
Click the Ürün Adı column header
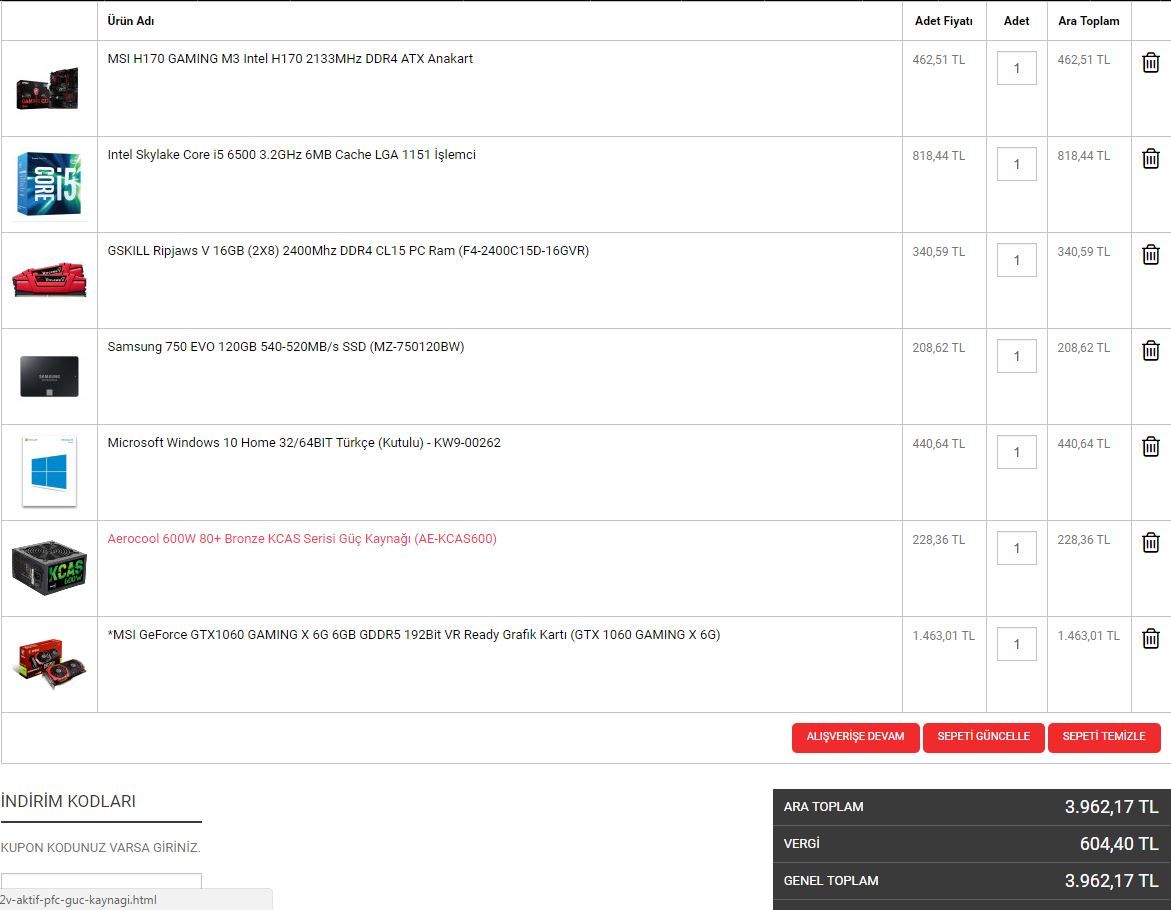click(131, 21)
